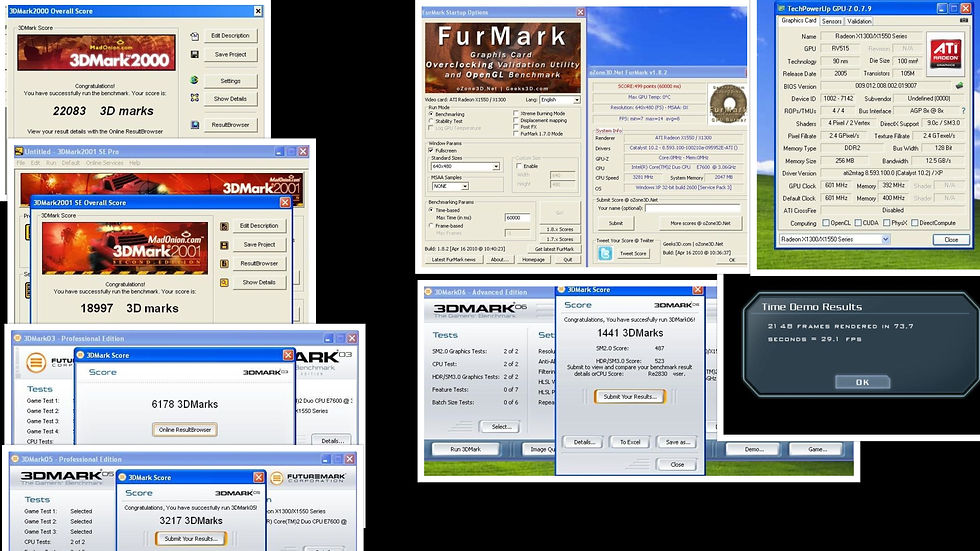980x551 pixels.
Task: Click the Twitter bird icon in FurMark
Action: (604, 253)
